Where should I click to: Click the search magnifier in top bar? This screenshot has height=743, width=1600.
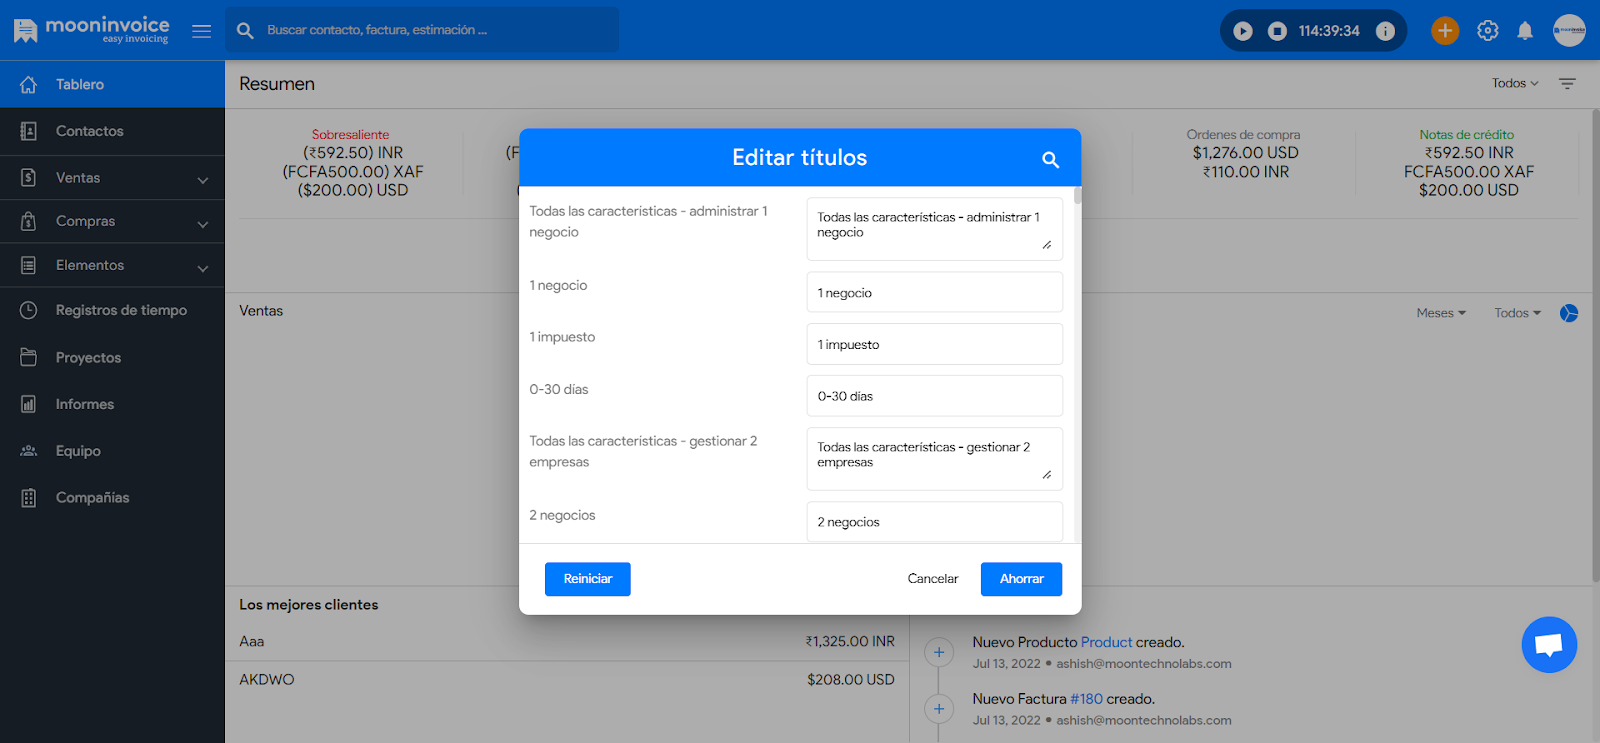click(x=245, y=31)
